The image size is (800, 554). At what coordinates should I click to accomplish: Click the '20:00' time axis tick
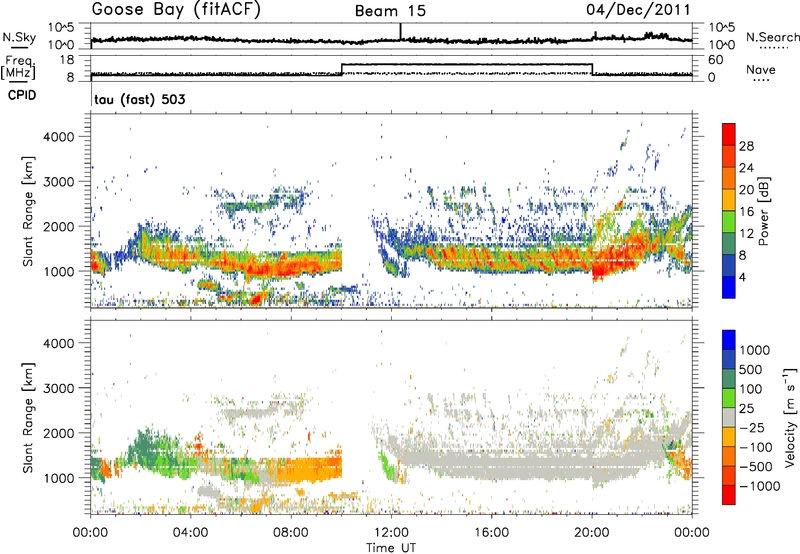[x=591, y=533]
